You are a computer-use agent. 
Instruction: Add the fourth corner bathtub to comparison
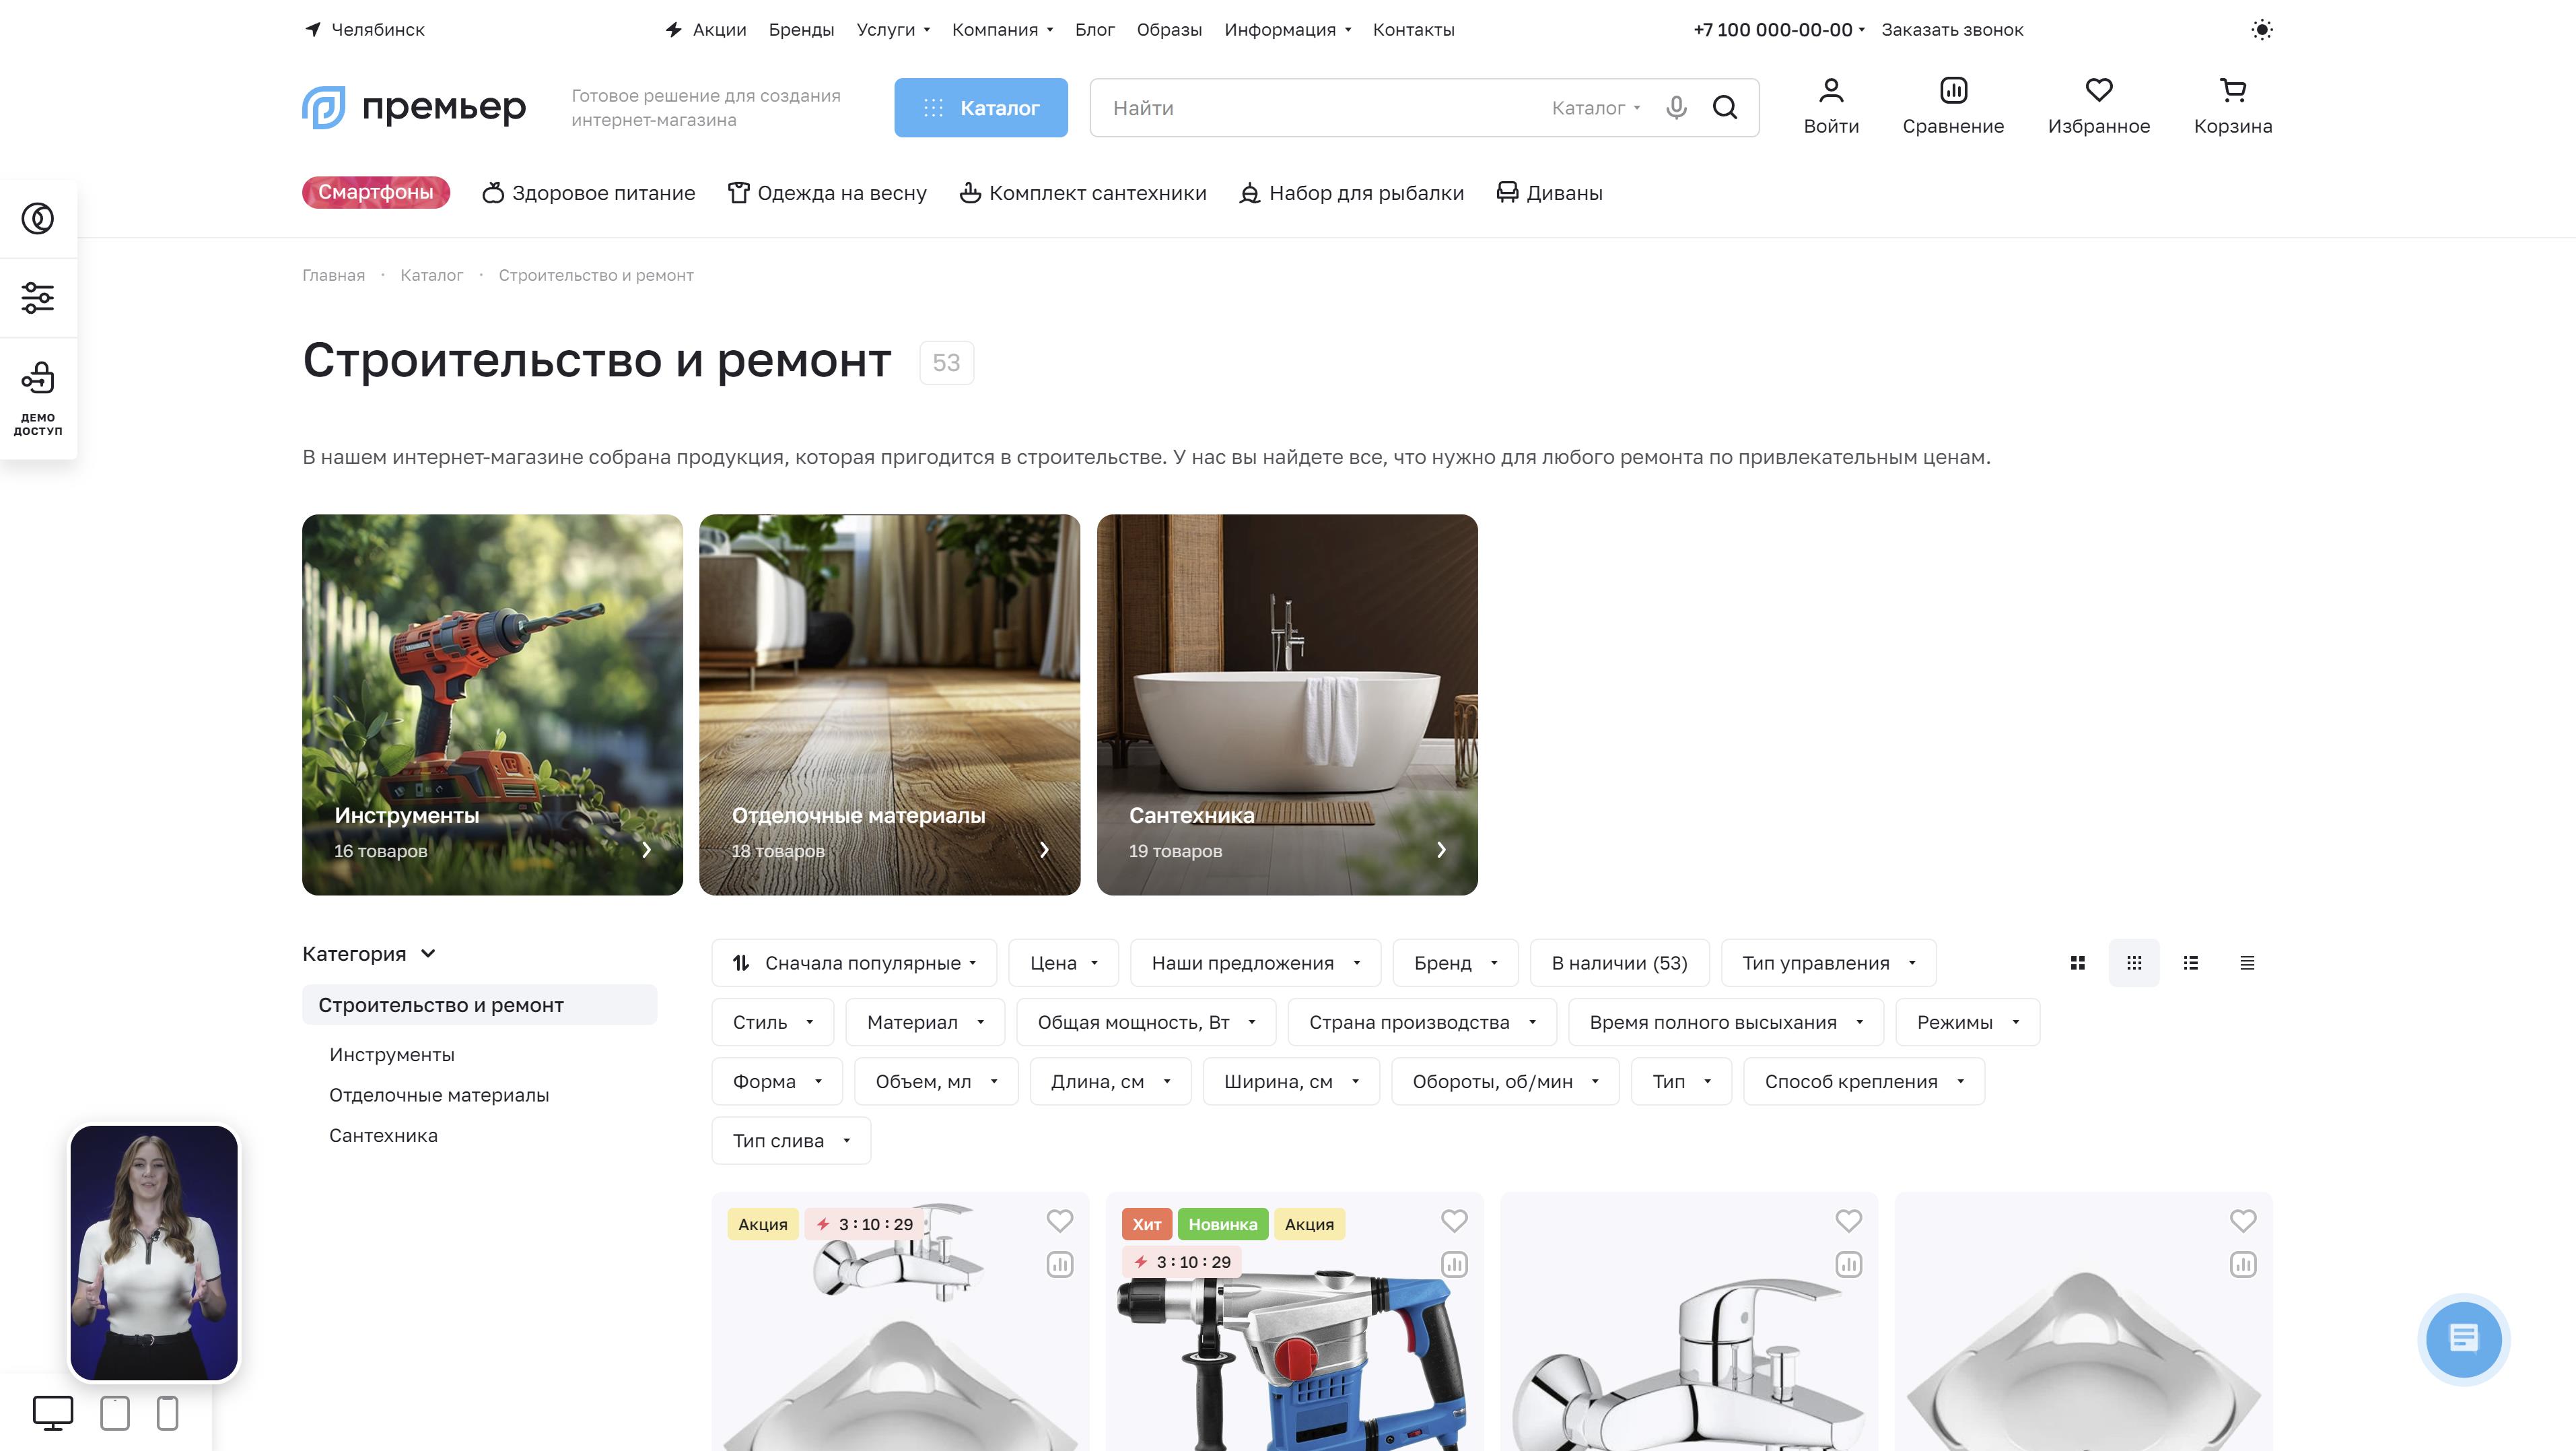[2243, 1265]
